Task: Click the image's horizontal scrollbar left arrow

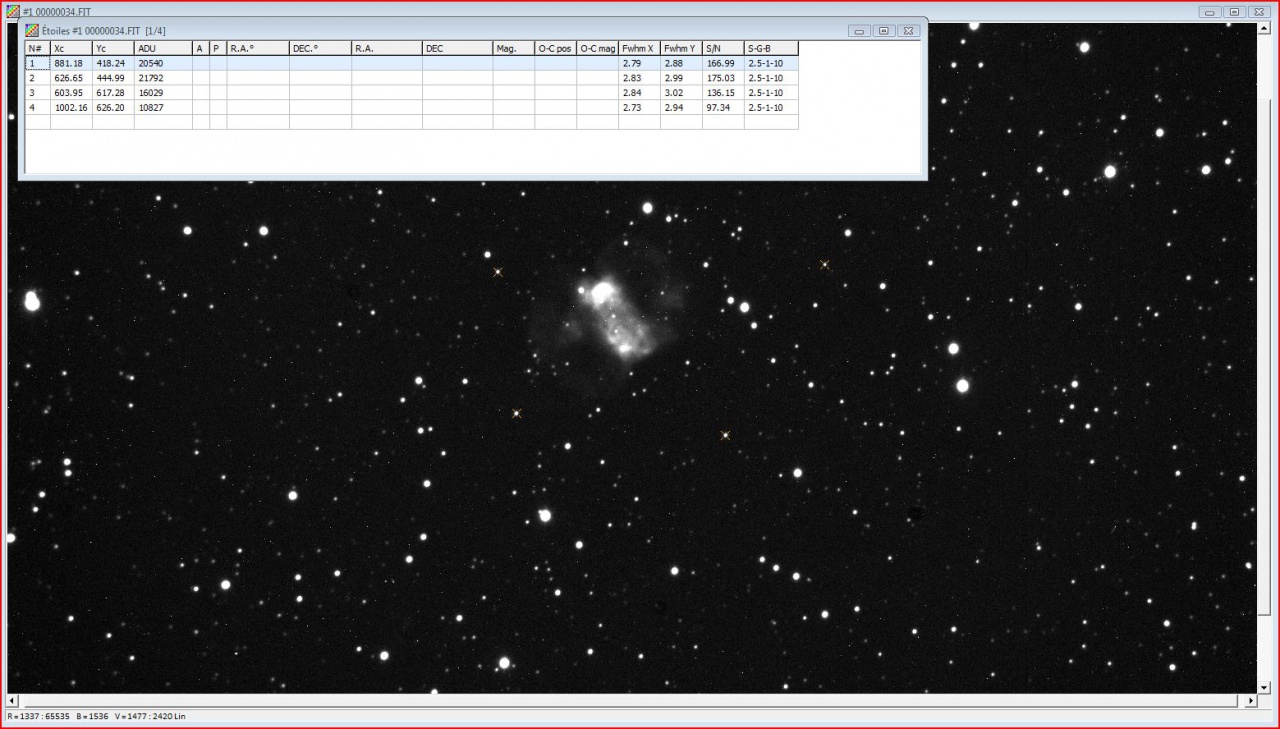Action: [13, 701]
